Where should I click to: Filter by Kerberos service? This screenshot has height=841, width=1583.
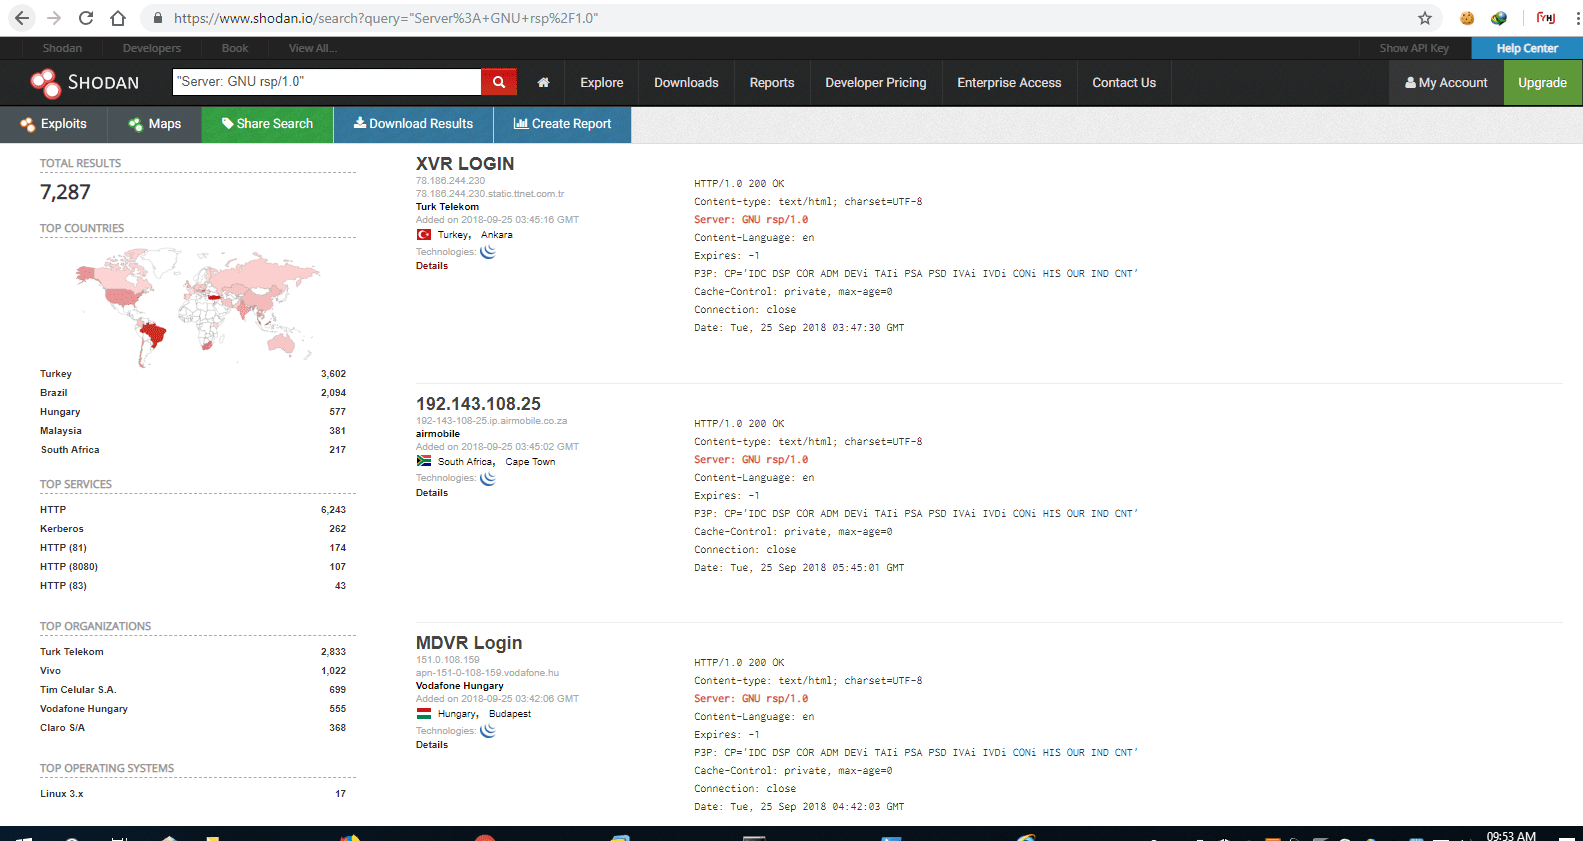pyautogui.click(x=62, y=529)
